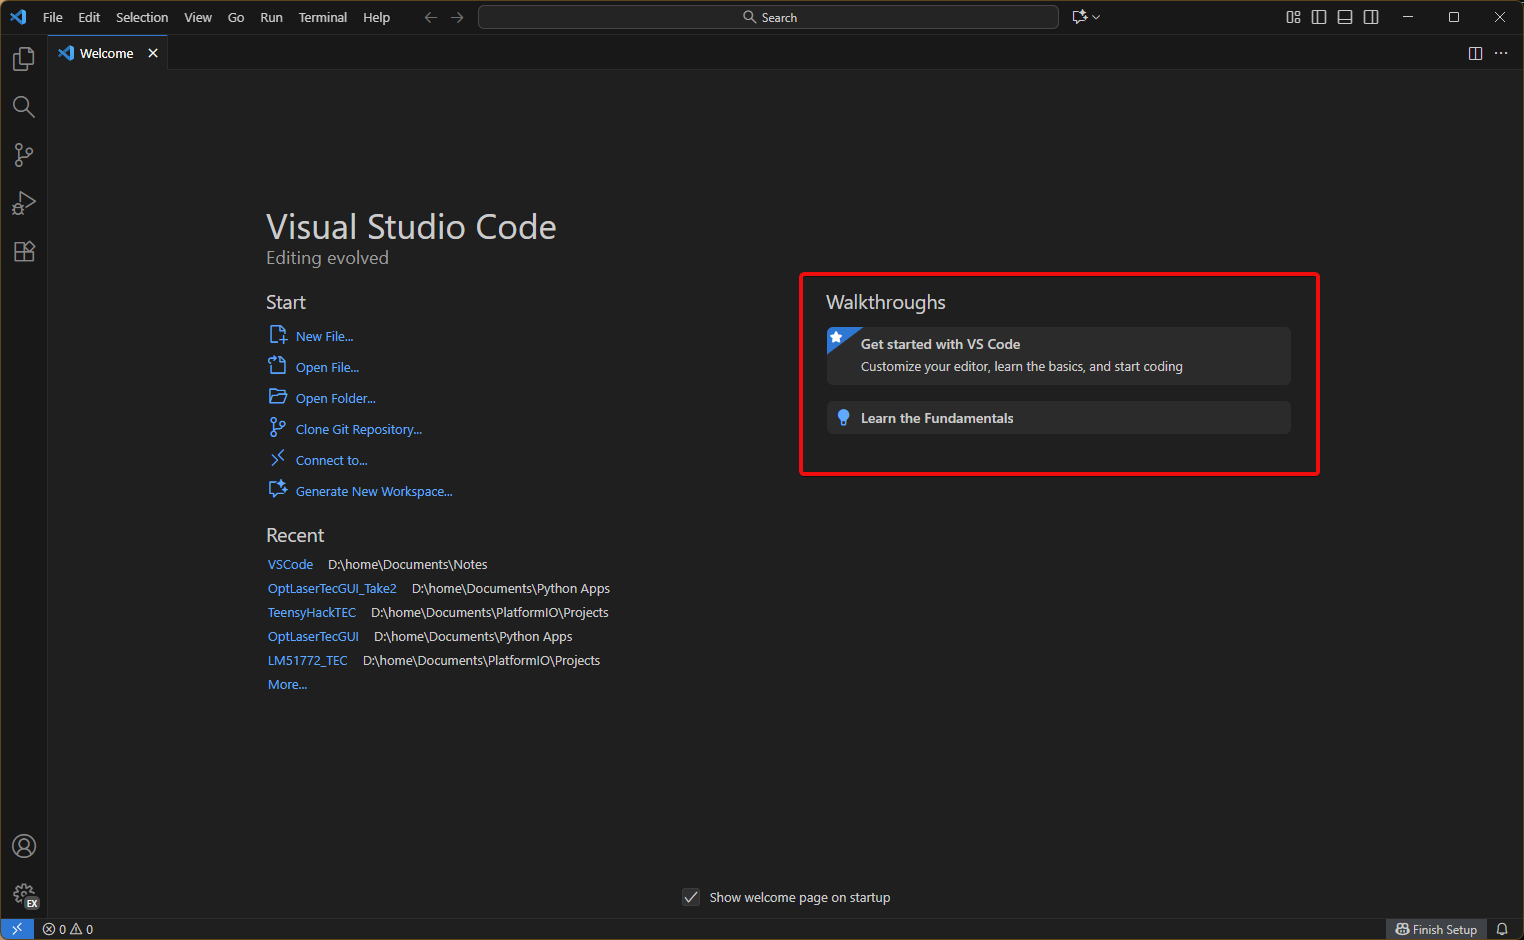Open recent project LM51772_TEC
This screenshot has height=940, width=1524.
click(x=308, y=661)
